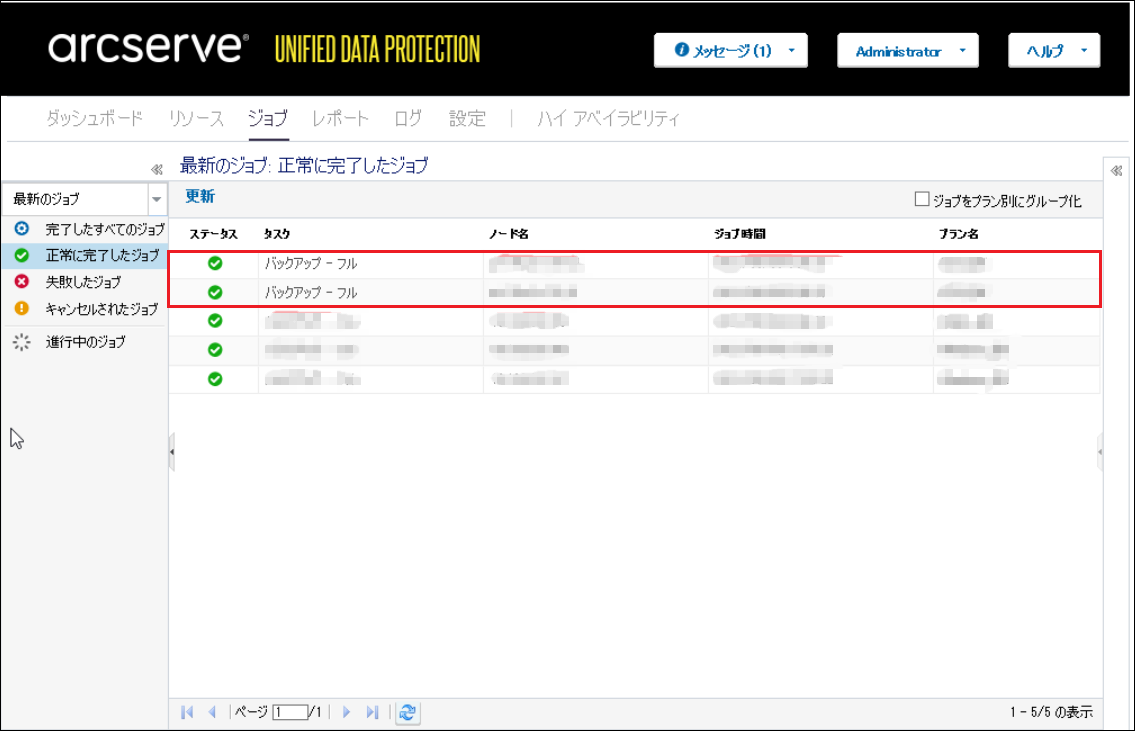Open the レポート tab

(340, 118)
